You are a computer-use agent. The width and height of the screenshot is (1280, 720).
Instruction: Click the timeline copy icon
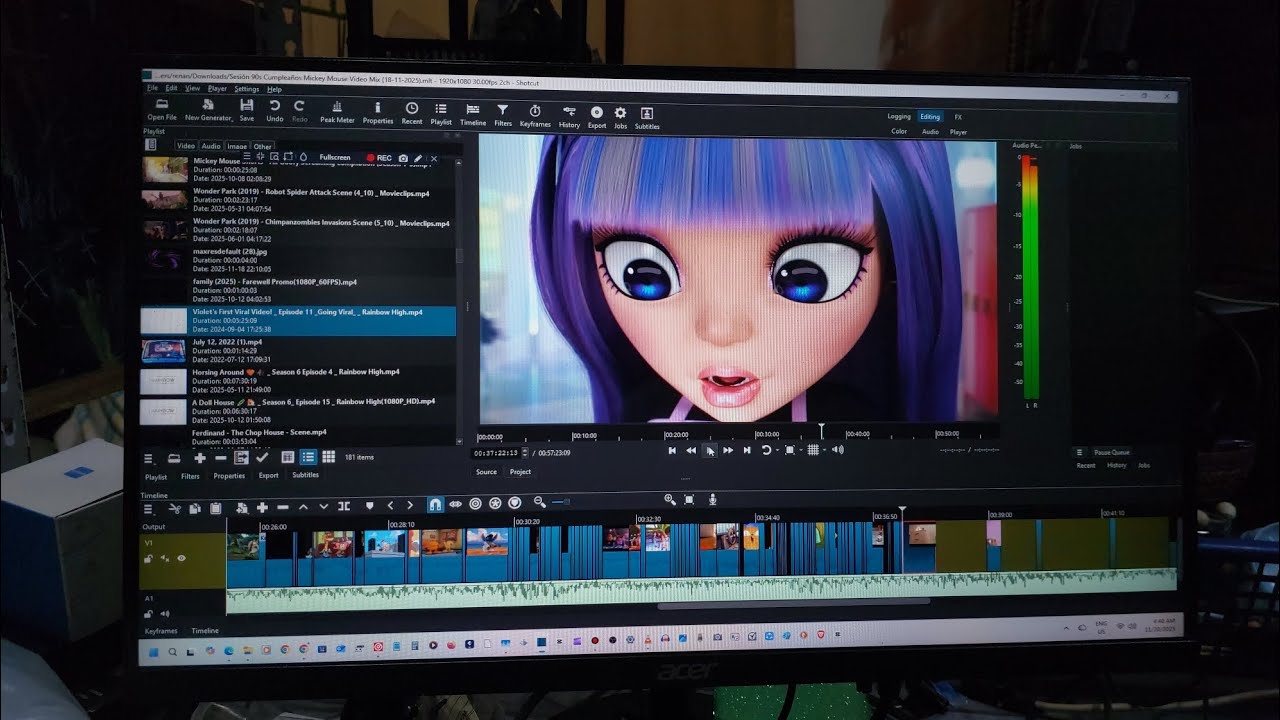point(195,508)
